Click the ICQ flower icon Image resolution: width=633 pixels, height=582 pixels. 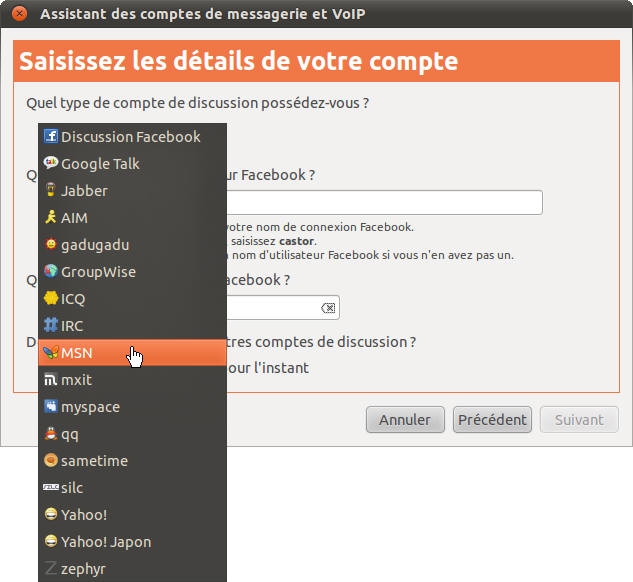[x=51, y=298]
